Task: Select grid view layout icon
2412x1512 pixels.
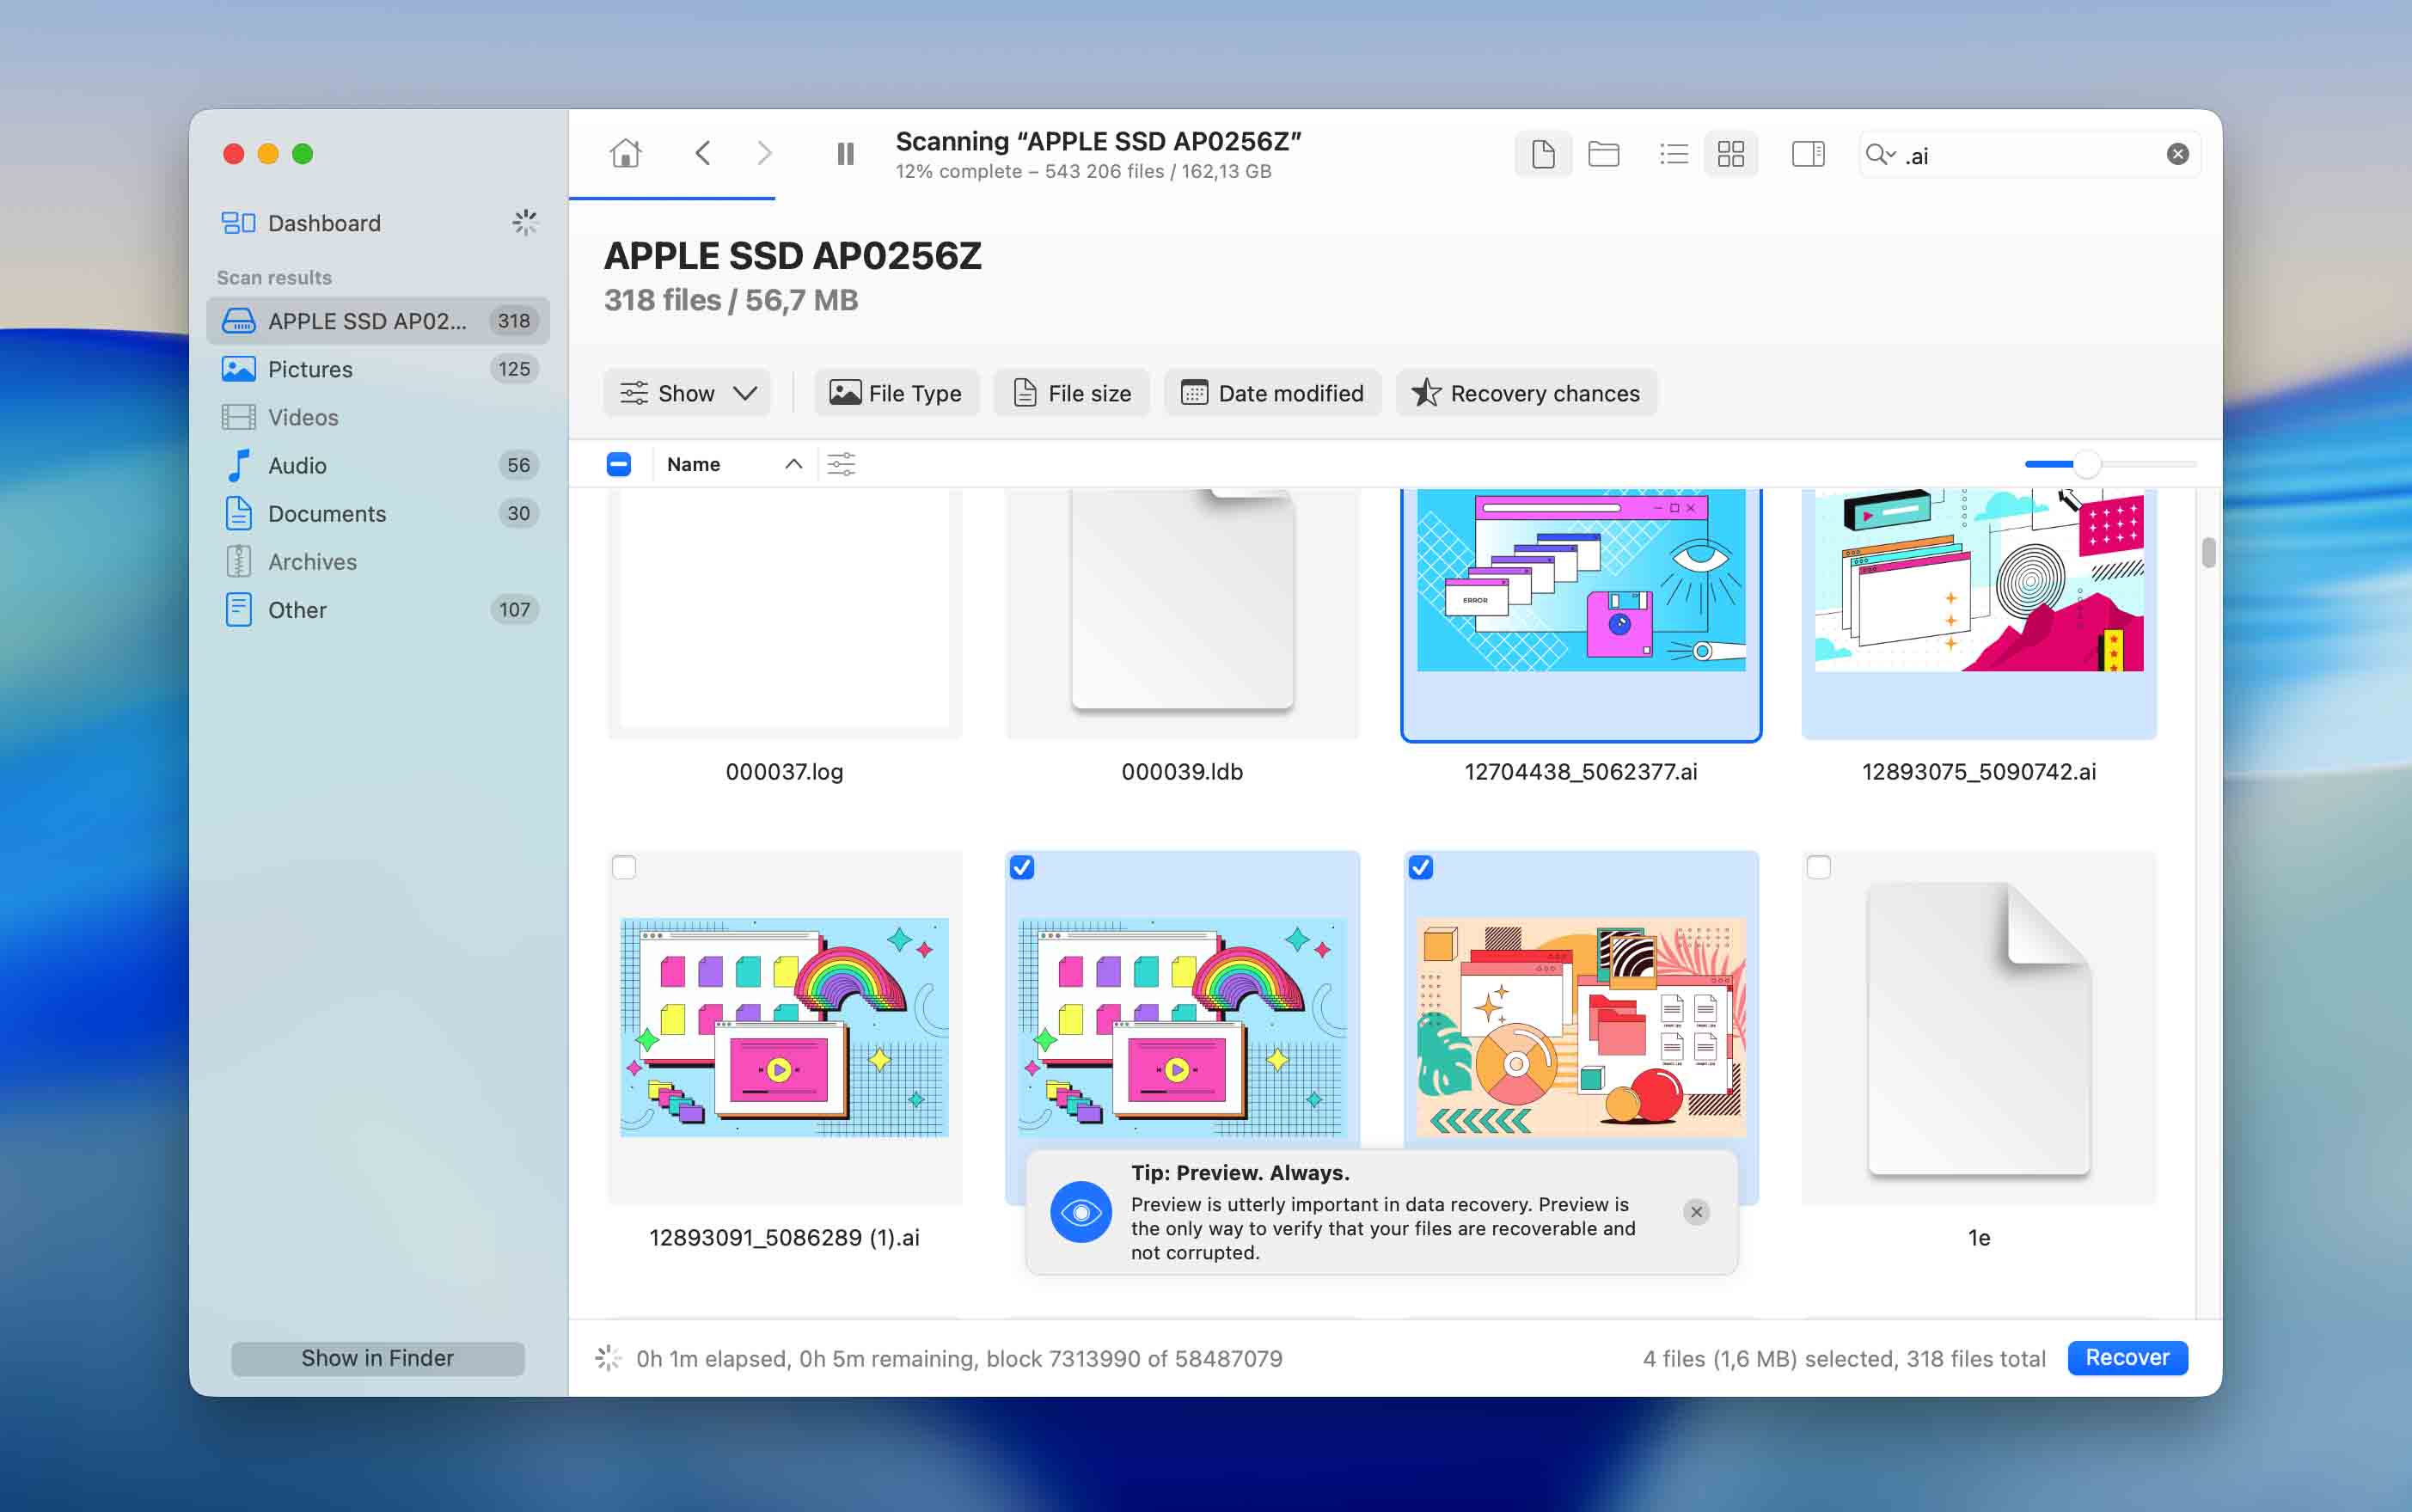Action: click(1731, 154)
